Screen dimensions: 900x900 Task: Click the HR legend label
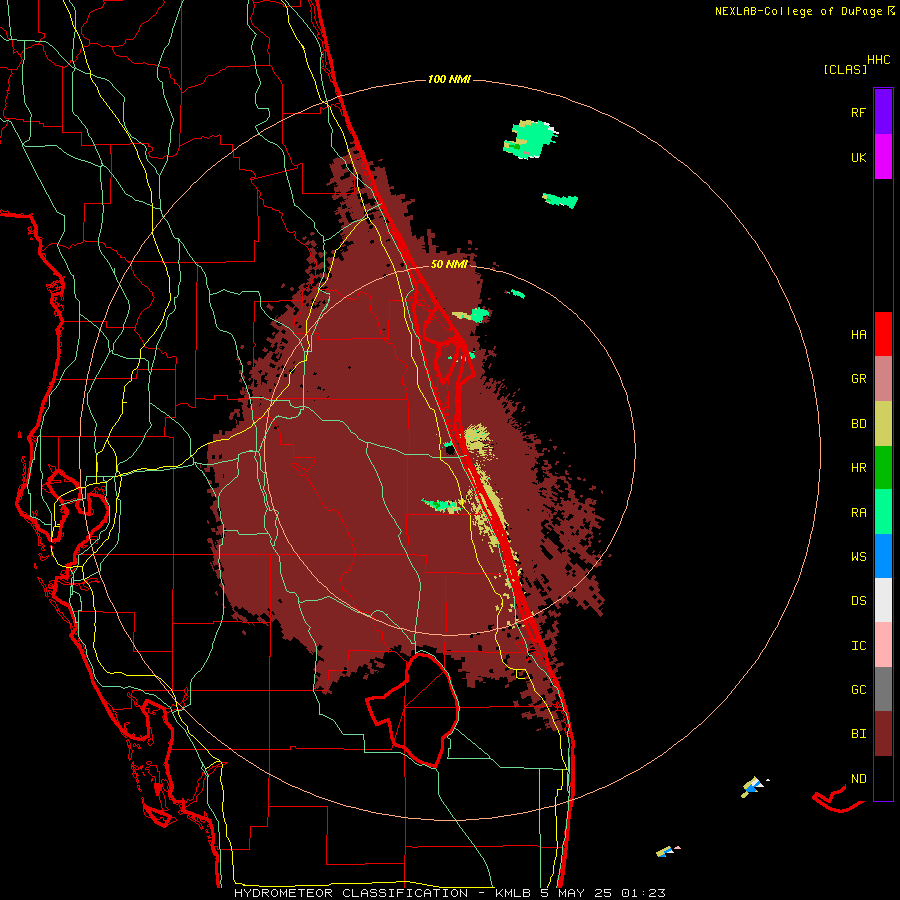[x=858, y=468]
